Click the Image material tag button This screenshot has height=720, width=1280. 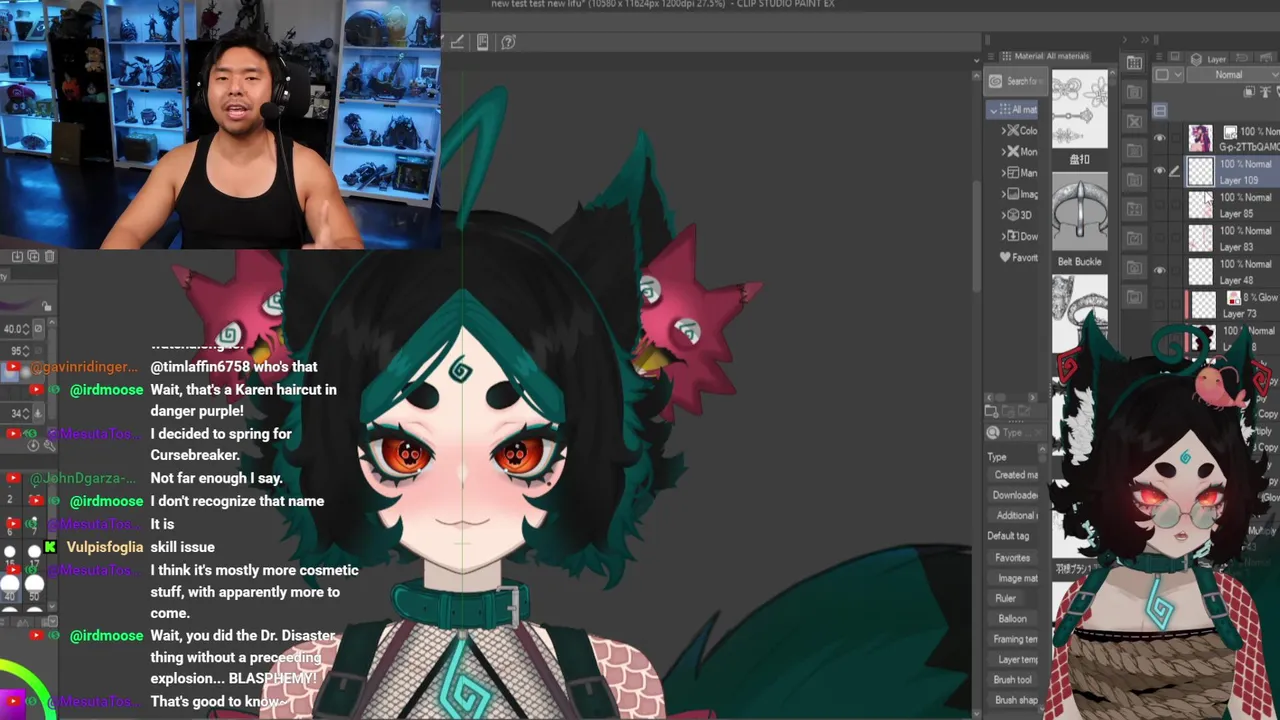(x=1016, y=578)
